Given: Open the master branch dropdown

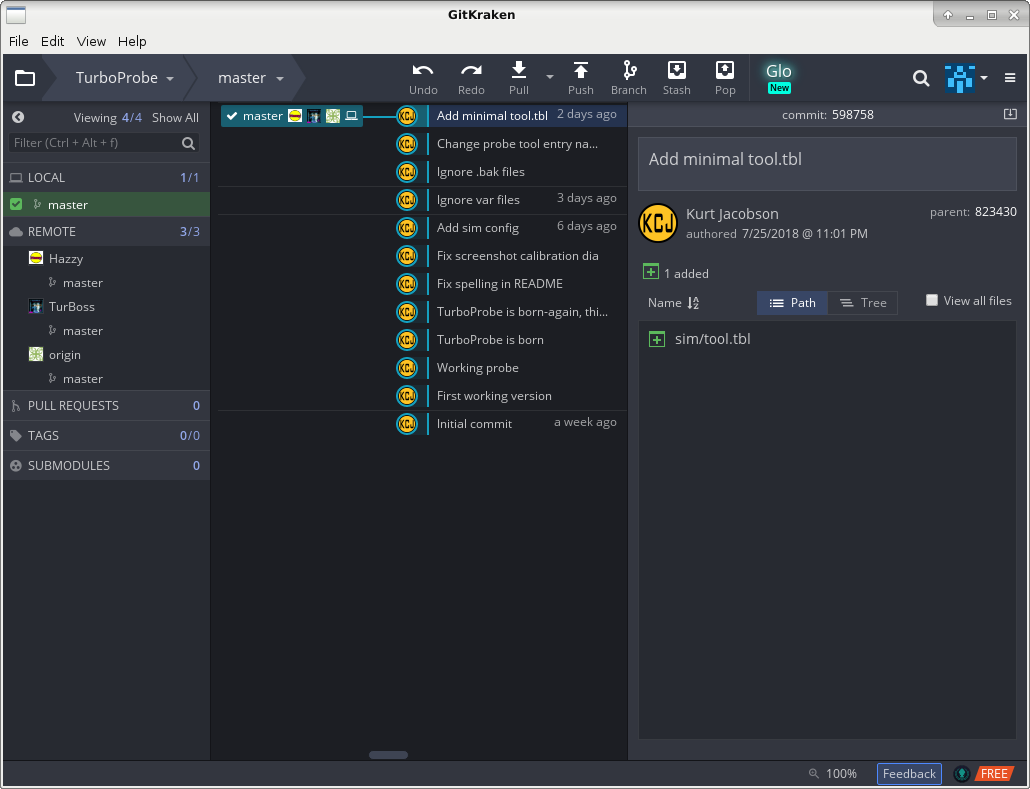Looking at the screenshot, I should pos(250,78).
